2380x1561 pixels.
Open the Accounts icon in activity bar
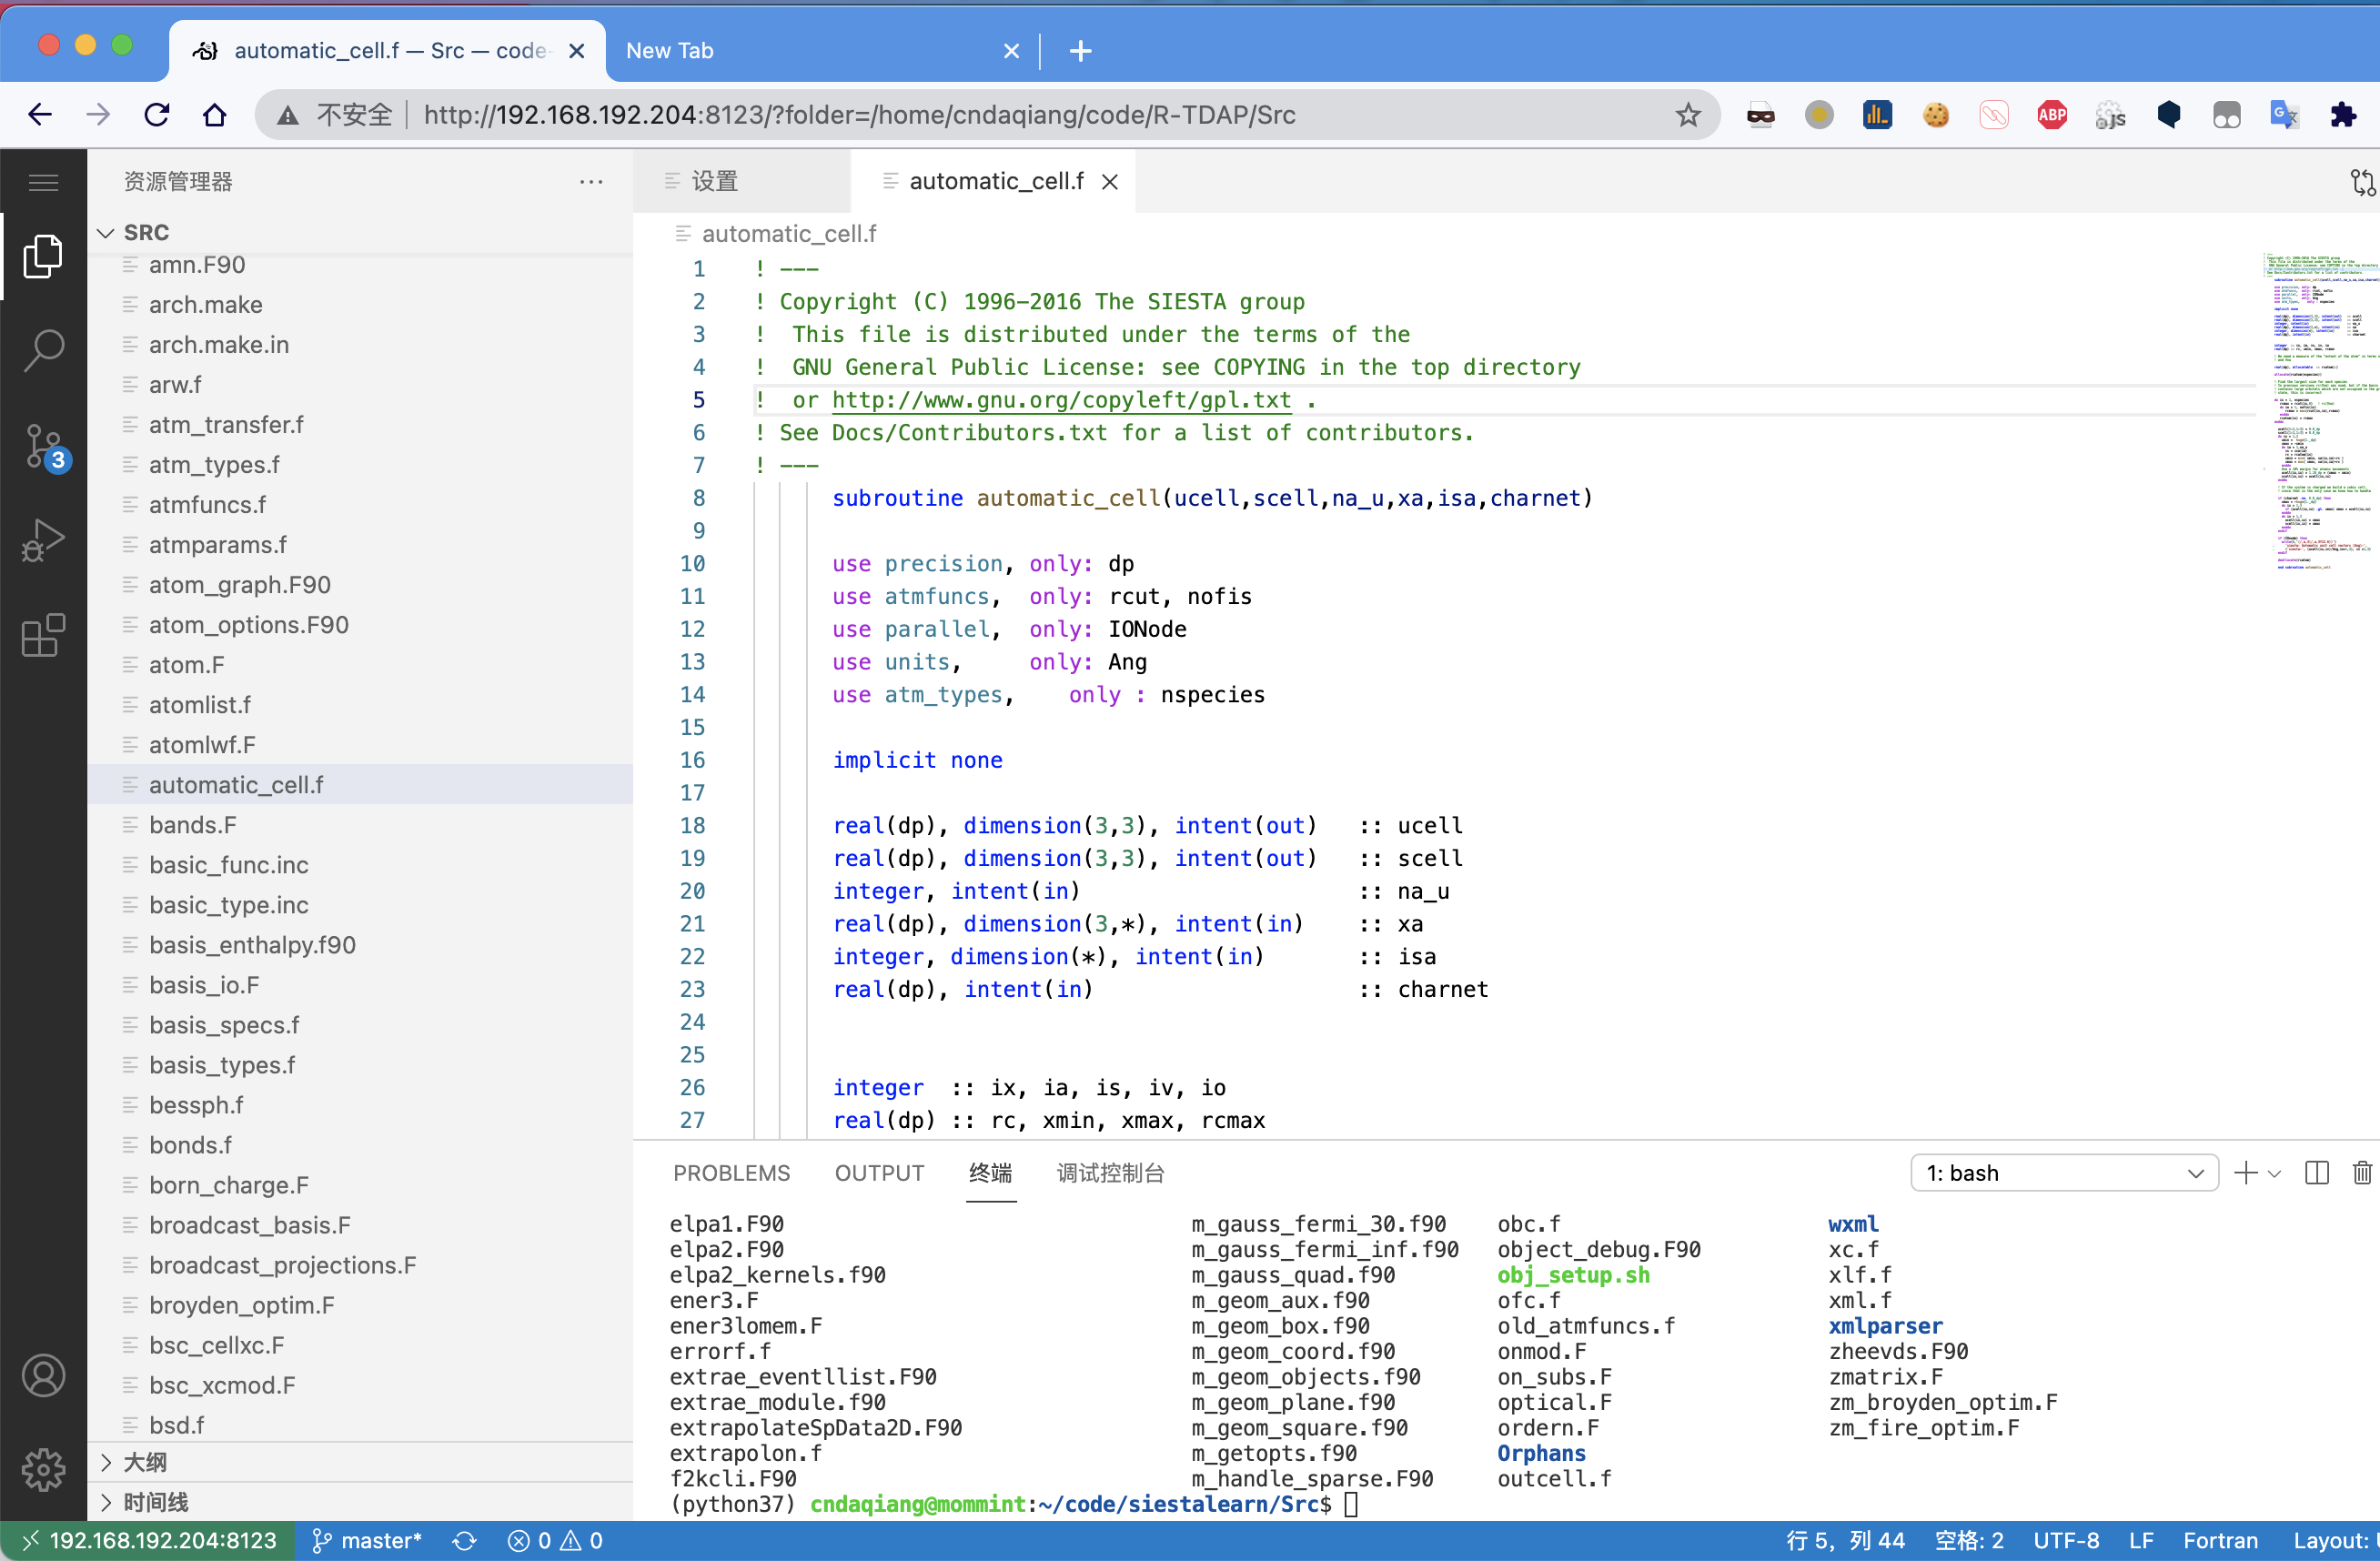[x=43, y=1376]
